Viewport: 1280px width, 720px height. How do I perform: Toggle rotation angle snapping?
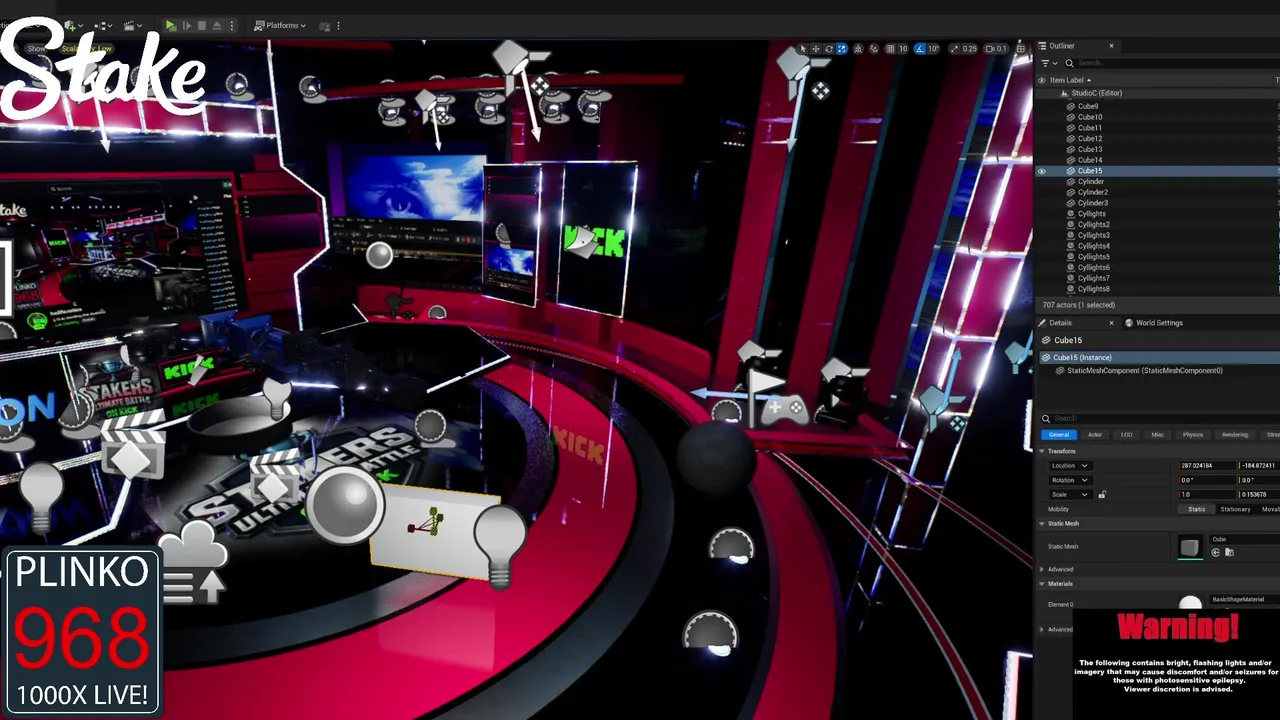click(920, 48)
